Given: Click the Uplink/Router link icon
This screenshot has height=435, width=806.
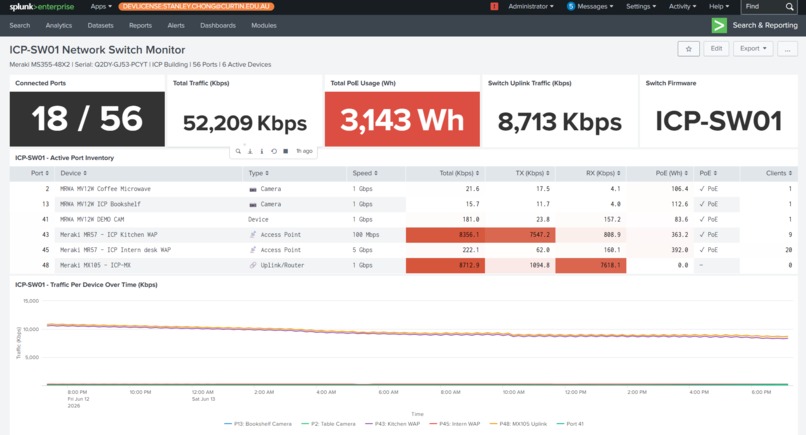Looking at the screenshot, I should 253,265.
